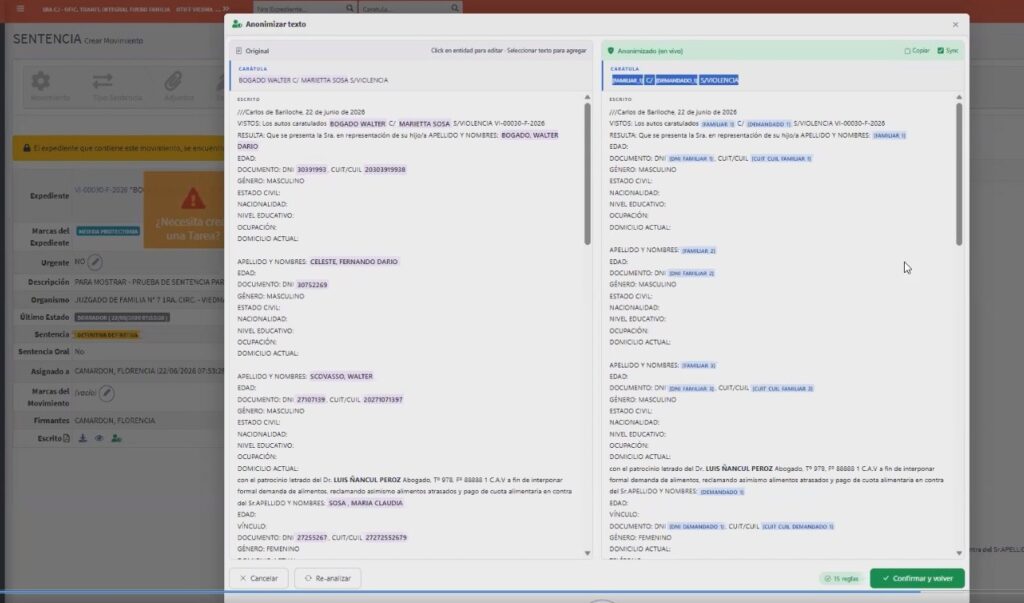Click the [FAMILIAR 2] tag in the Anonimizado panel
1024x603 pixels.
[698, 251]
